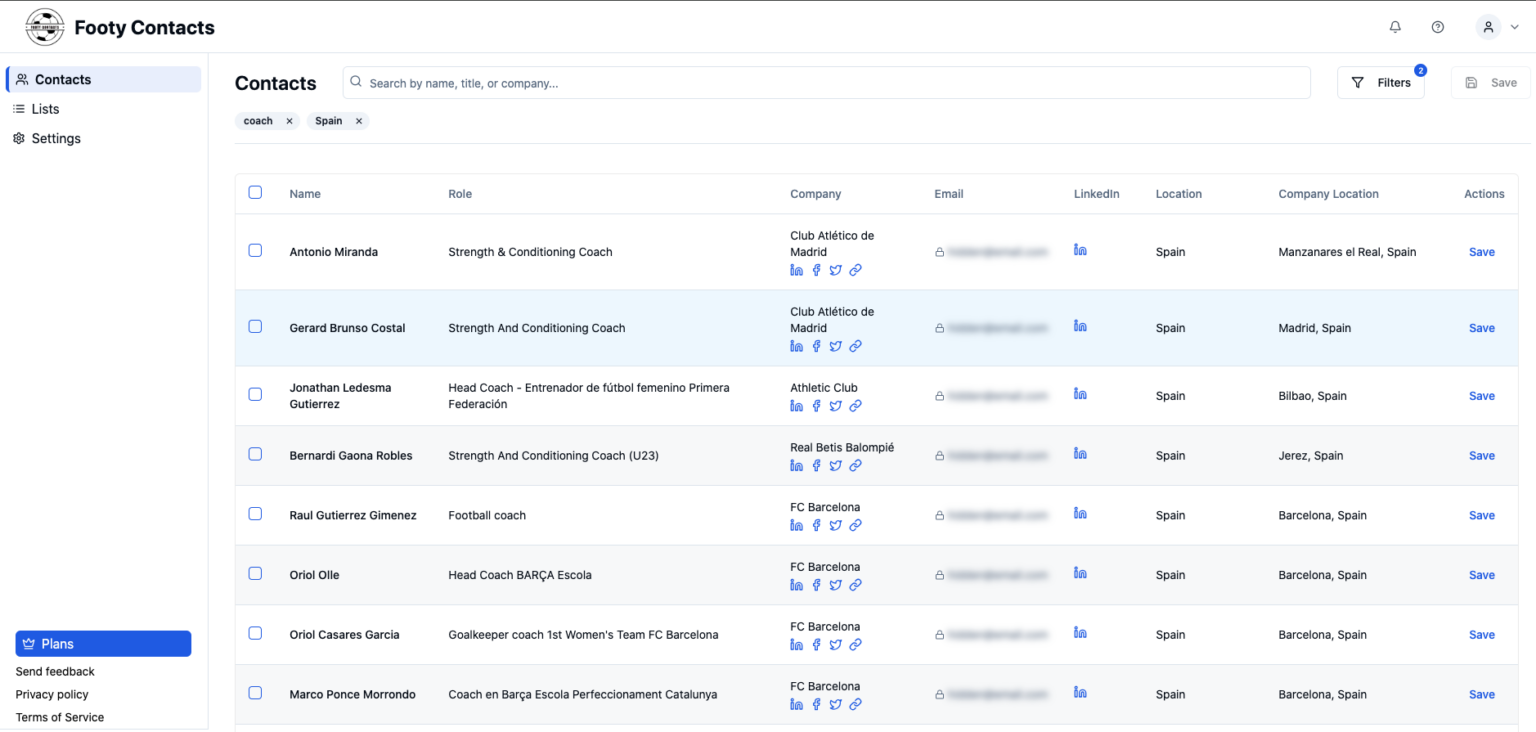Open the Filters panel
Viewport: 1536px width, 732px height.
click(1380, 83)
